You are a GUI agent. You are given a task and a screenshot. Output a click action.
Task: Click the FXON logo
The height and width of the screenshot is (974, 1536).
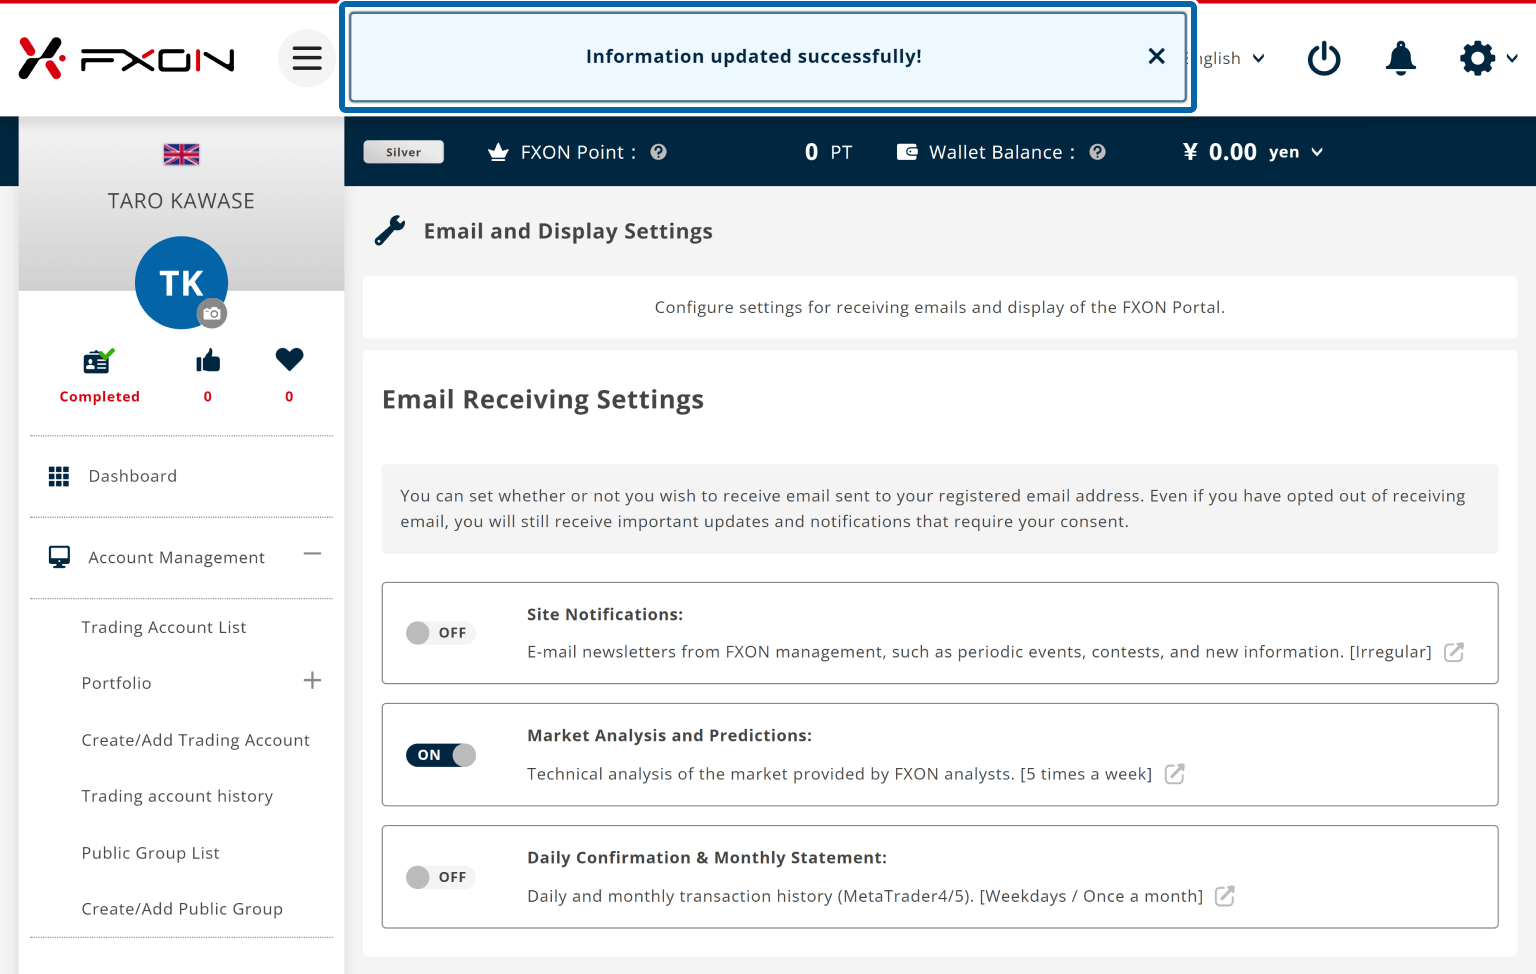[x=126, y=59]
